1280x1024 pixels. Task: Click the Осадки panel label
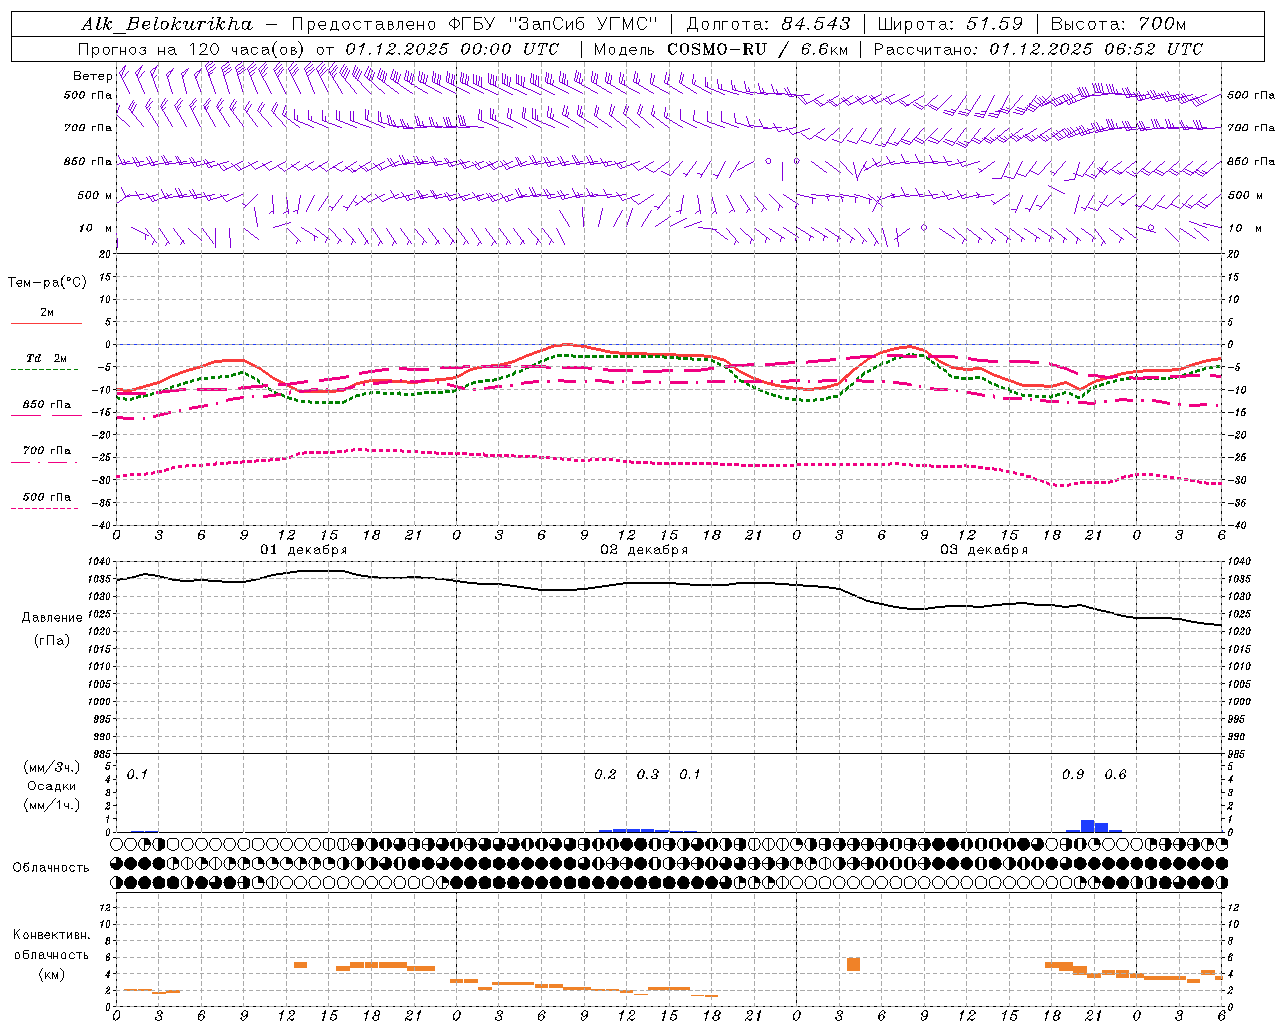(x=51, y=786)
